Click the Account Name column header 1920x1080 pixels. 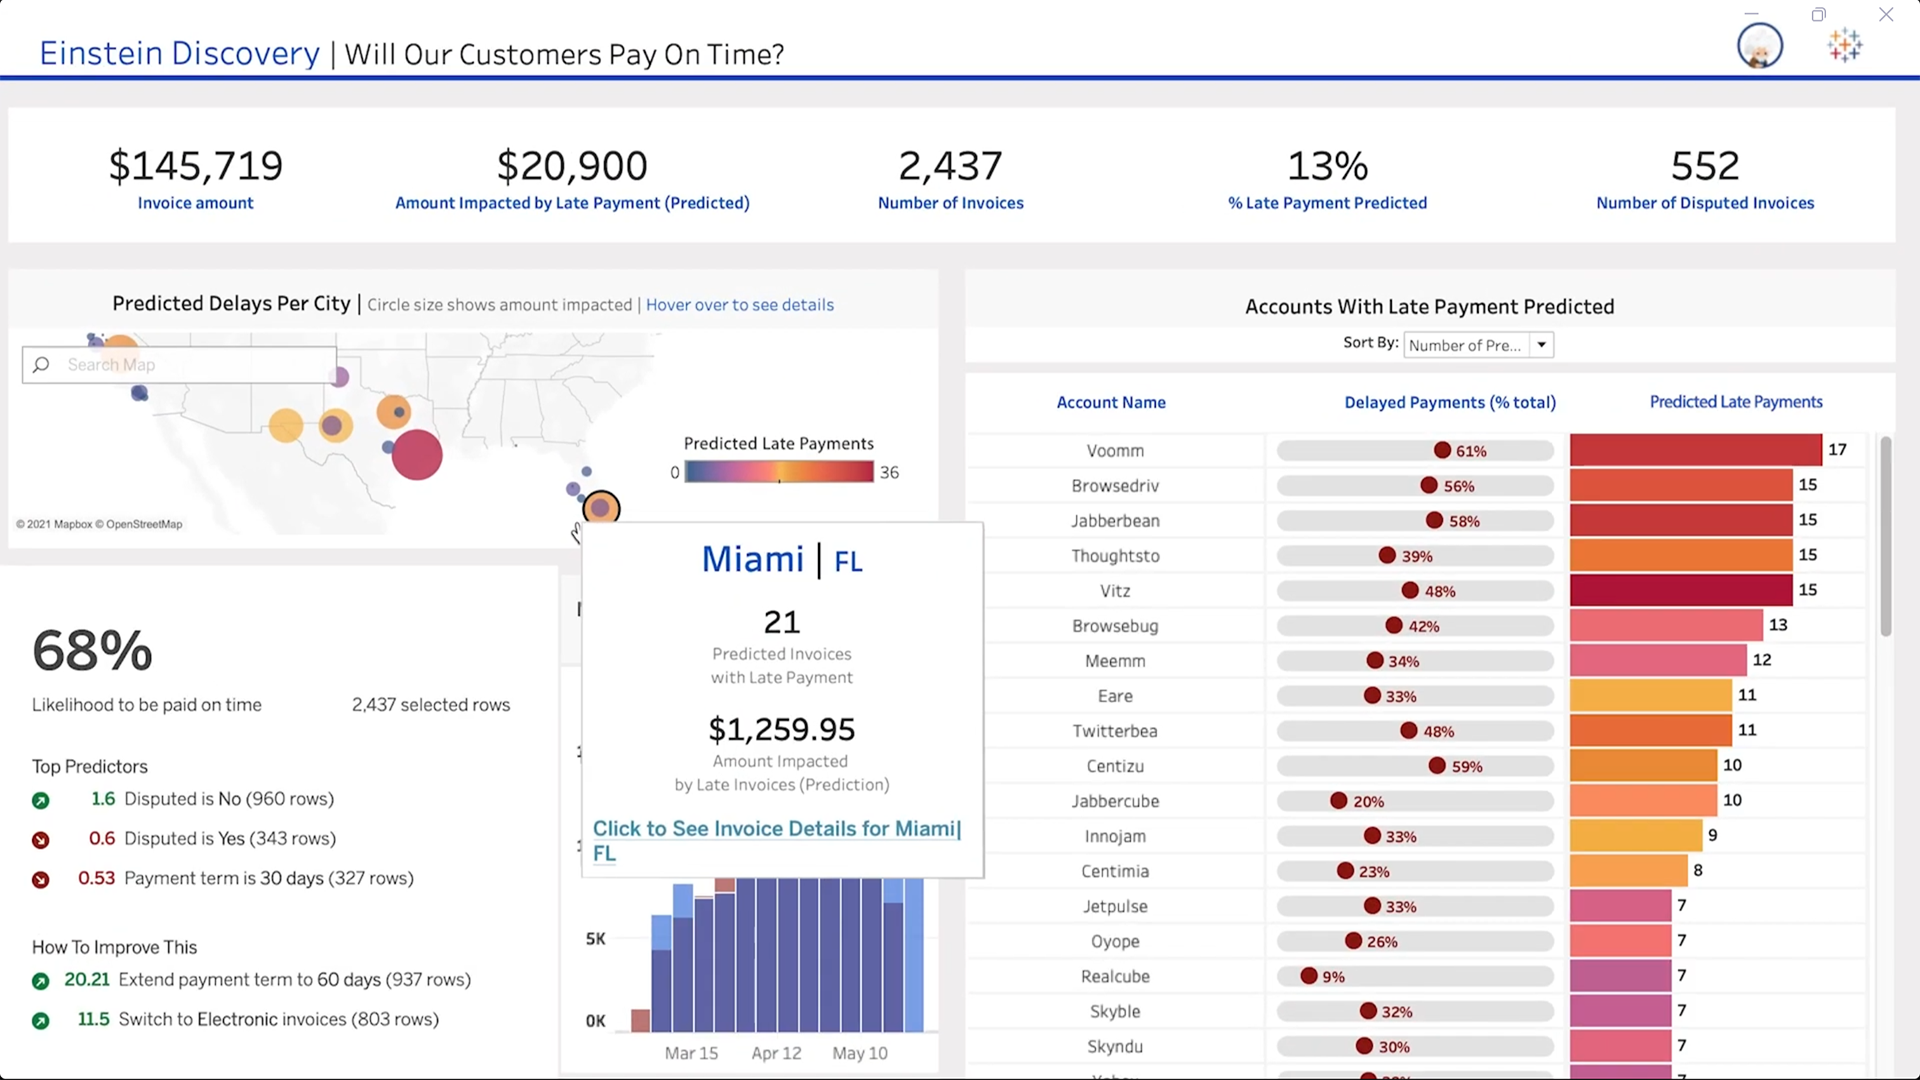tap(1111, 402)
